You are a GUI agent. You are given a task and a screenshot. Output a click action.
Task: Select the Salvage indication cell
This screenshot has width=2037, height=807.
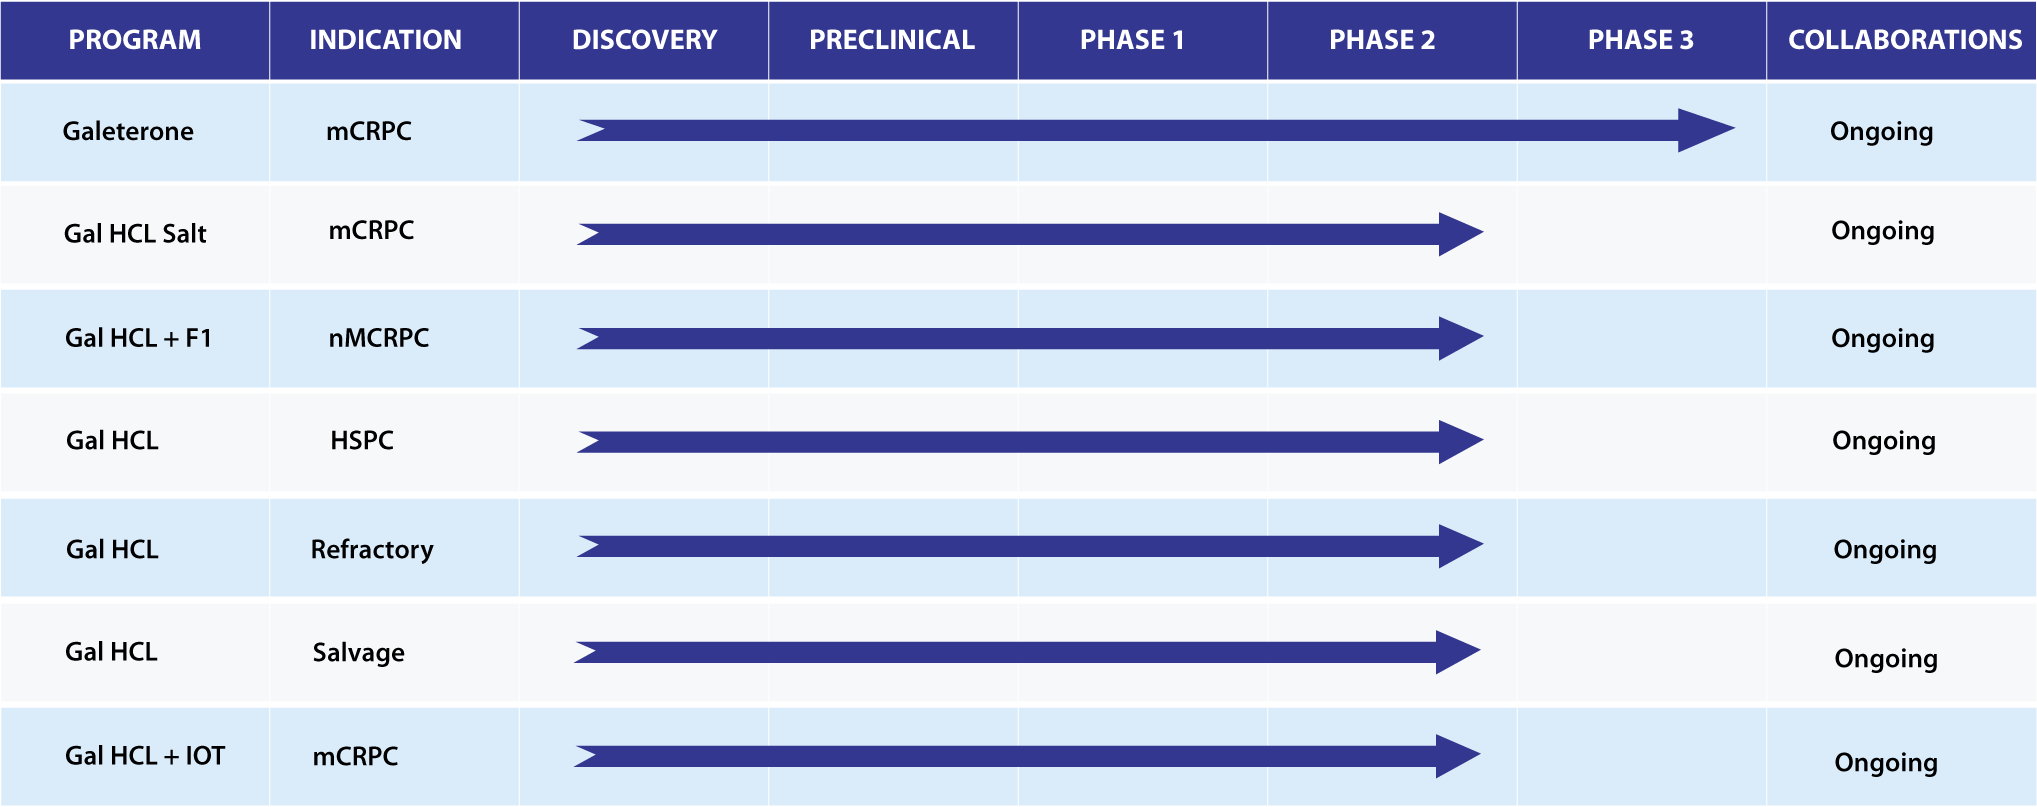pyautogui.click(x=359, y=653)
